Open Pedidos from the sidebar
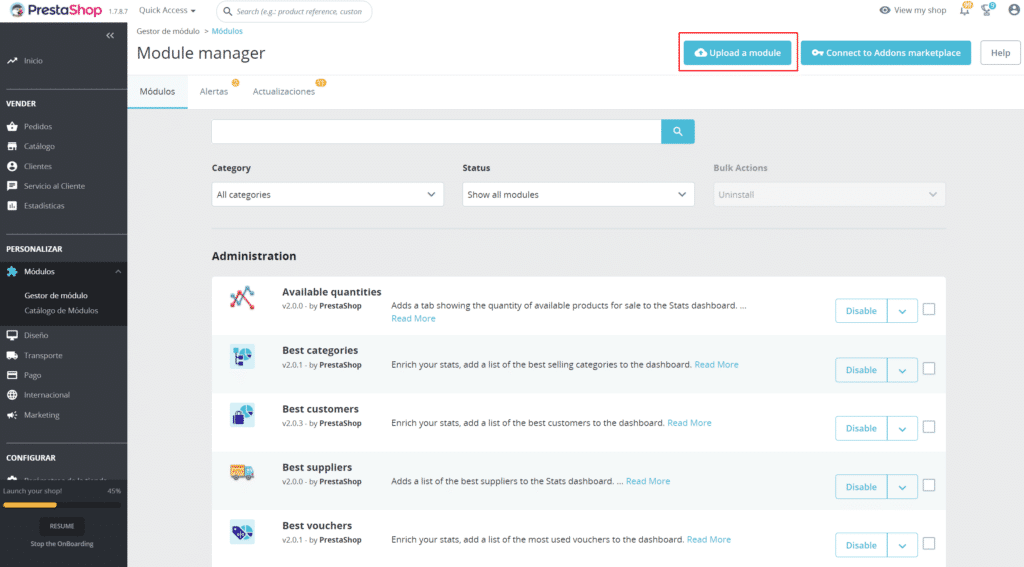Viewport: 1024px width, 567px height. coord(38,127)
